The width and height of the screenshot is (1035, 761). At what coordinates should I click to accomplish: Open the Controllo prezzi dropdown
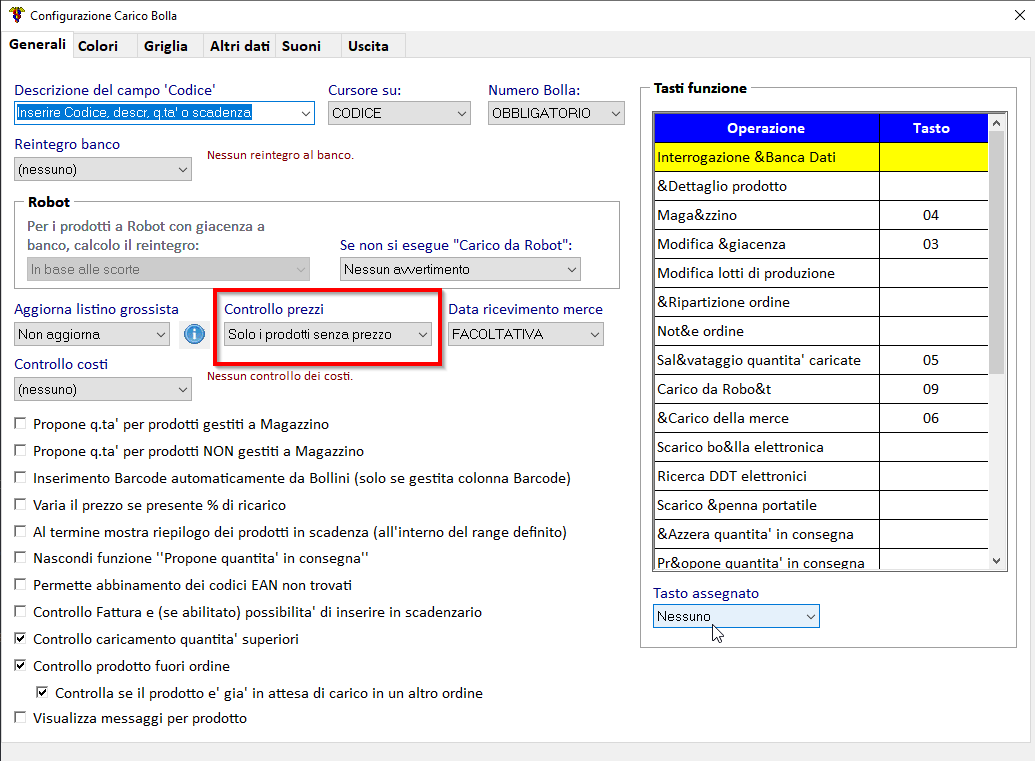click(328, 335)
